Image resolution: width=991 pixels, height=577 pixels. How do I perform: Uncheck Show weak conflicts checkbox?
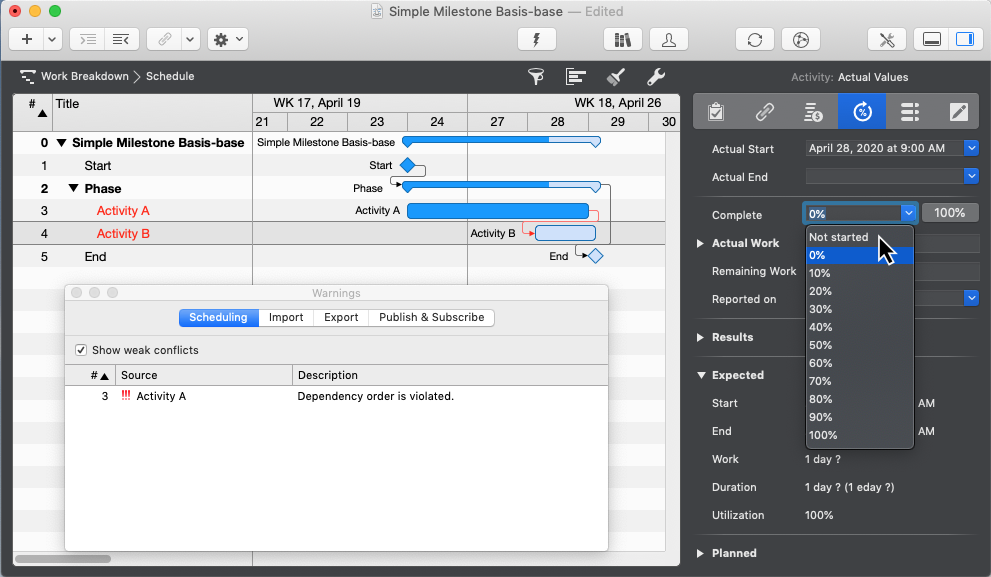(81, 350)
